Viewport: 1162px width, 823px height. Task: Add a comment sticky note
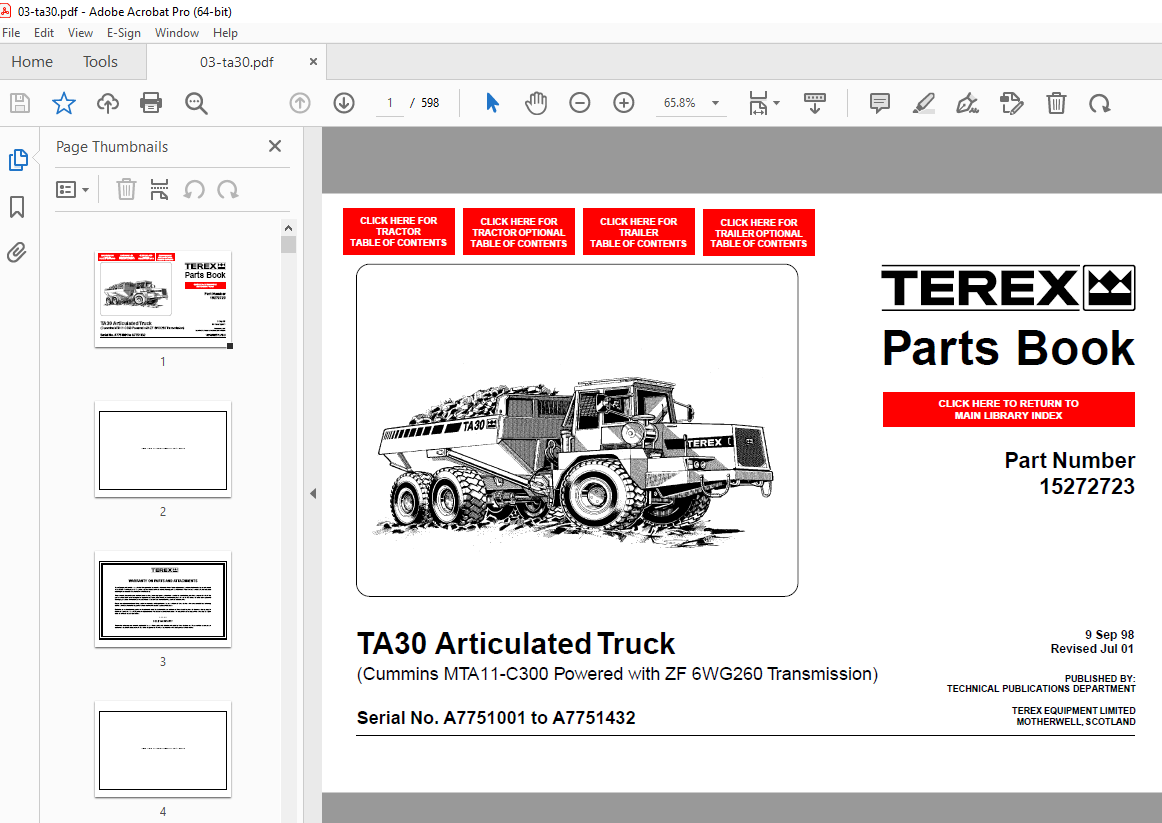click(x=880, y=103)
